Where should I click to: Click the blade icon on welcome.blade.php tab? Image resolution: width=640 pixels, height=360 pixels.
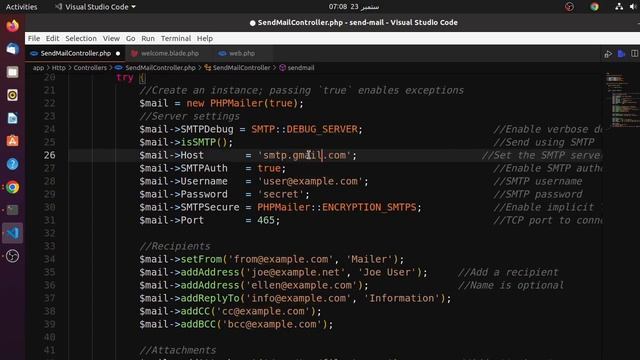click(135, 53)
